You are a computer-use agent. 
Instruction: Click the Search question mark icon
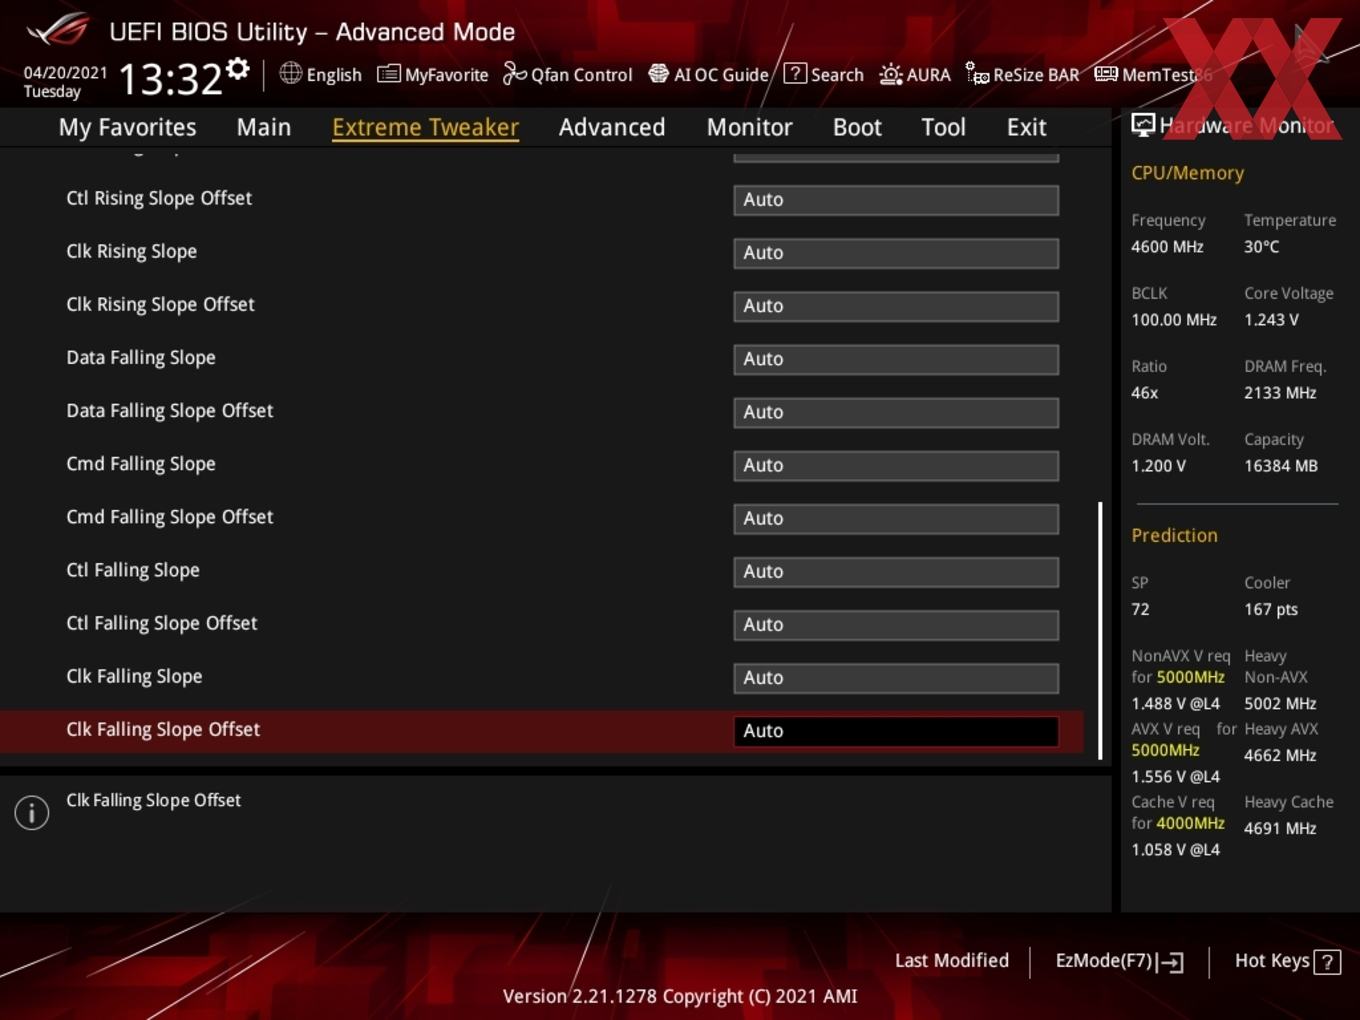pyautogui.click(x=795, y=73)
